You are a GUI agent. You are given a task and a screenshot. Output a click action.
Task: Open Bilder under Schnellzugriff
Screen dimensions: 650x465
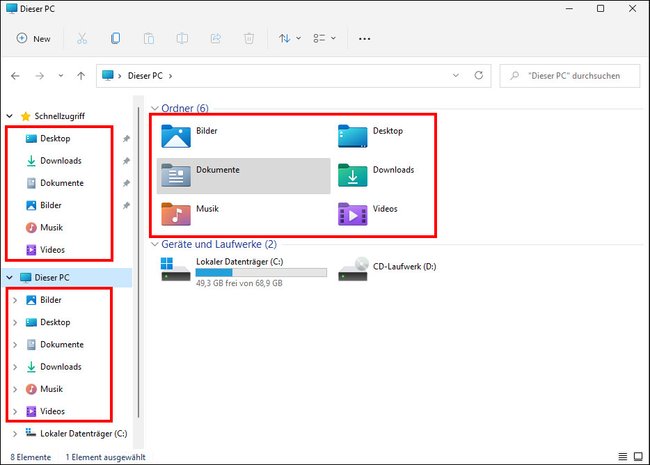click(x=51, y=206)
